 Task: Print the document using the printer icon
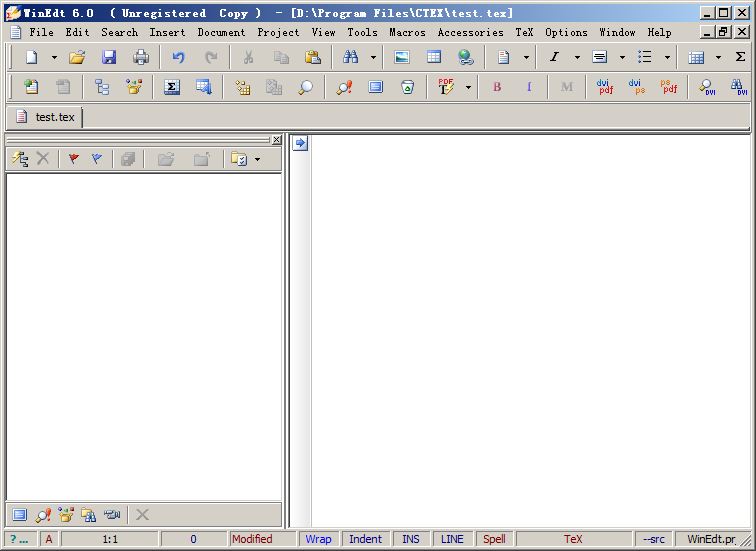coord(141,57)
